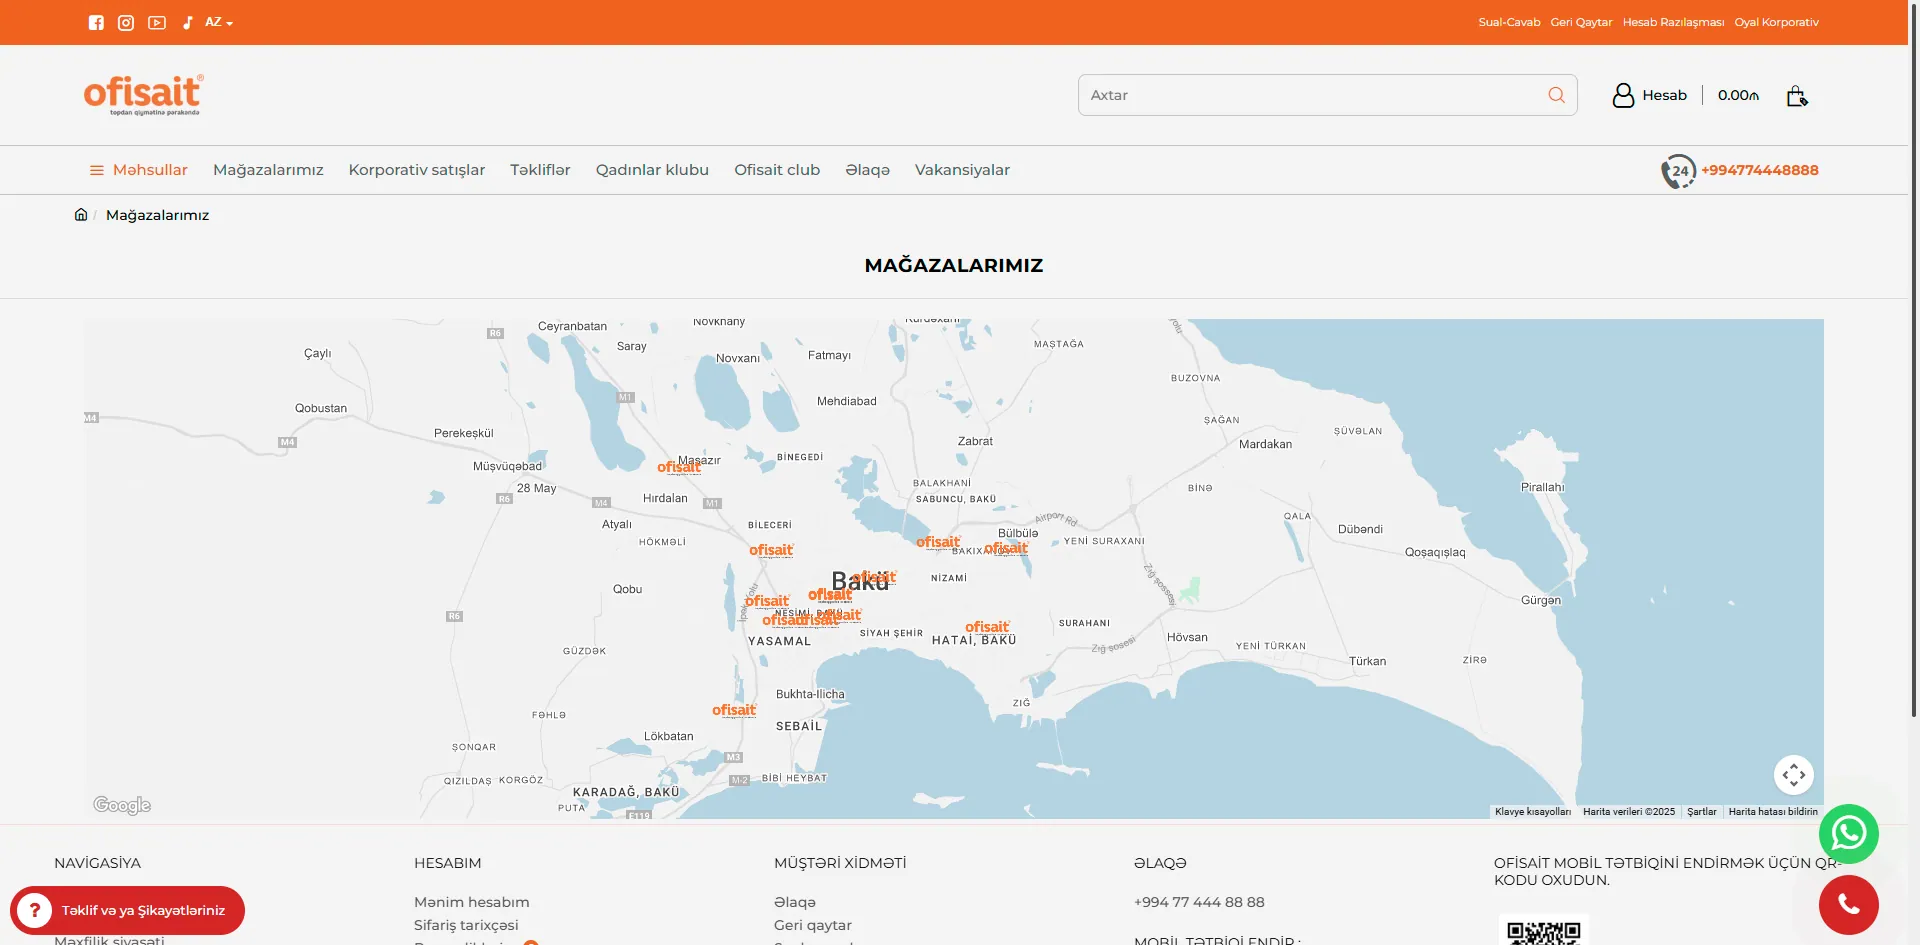Open Google logo on the map
Screen dimensions: 1920x945
pos(122,805)
